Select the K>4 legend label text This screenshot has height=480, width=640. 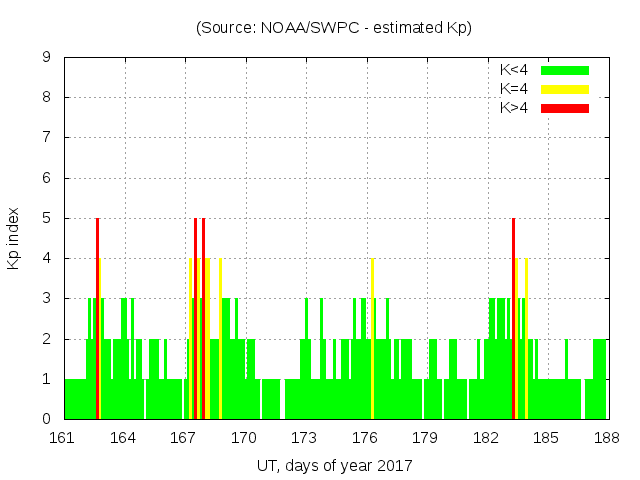514,107
